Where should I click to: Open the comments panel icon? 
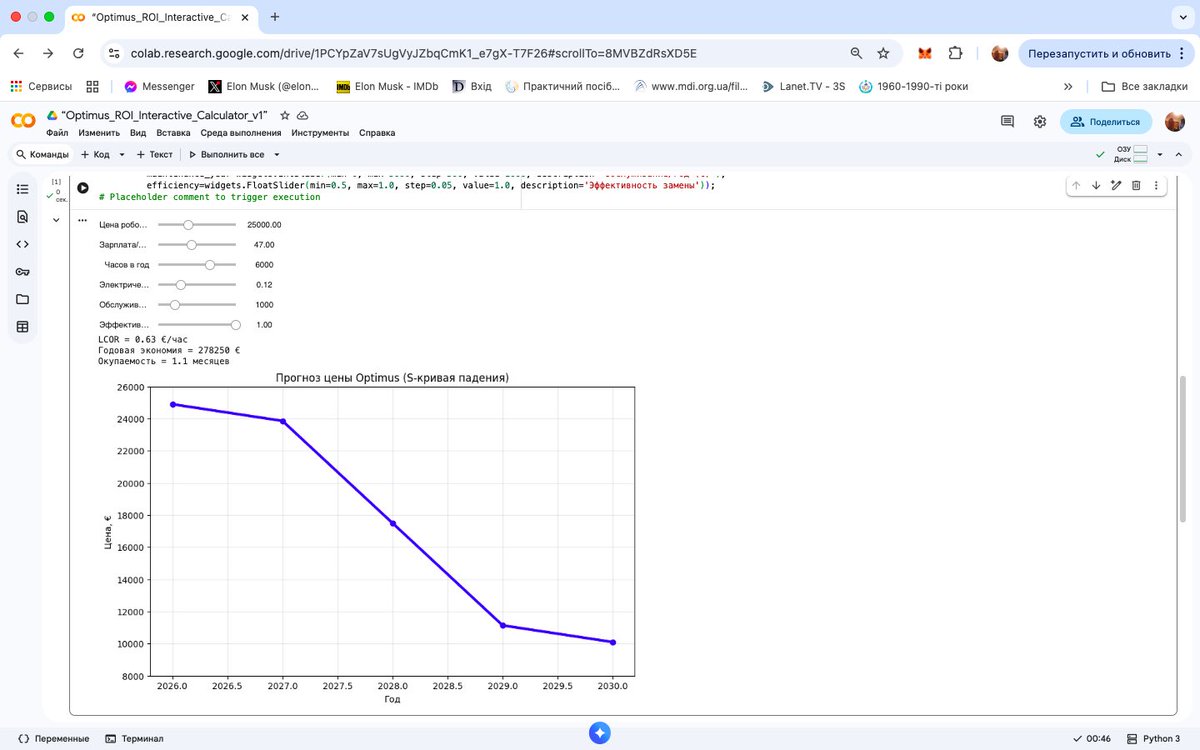tap(1008, 121)
